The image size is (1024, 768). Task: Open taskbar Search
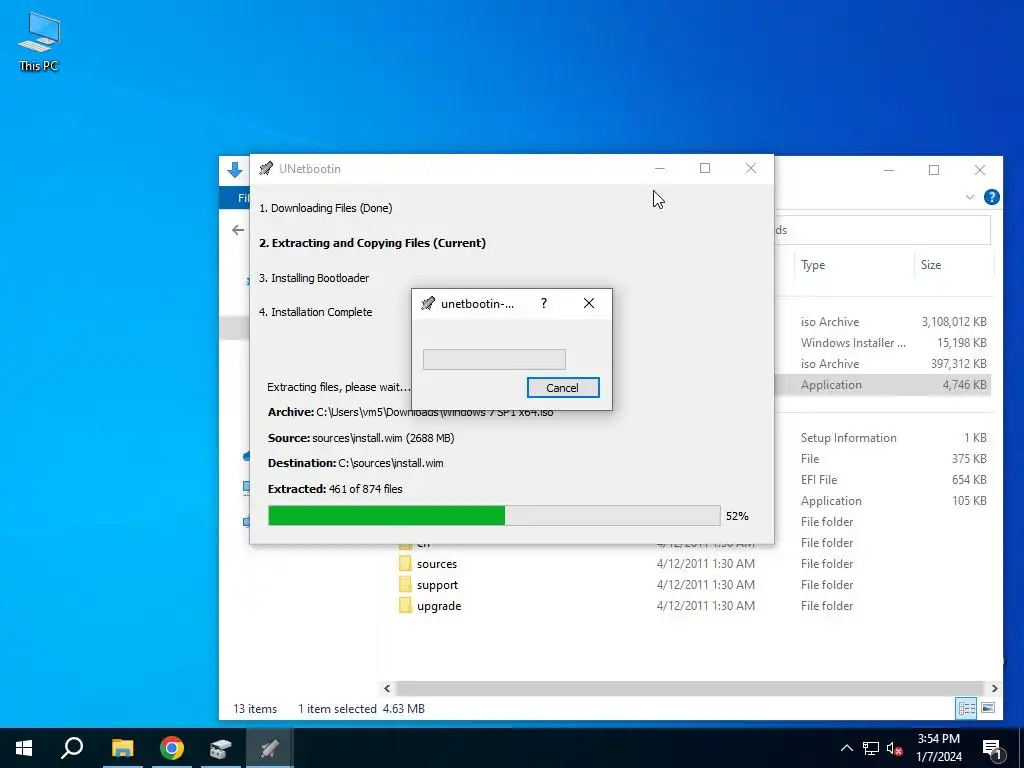pyautogui.click(x=72, y=748)
